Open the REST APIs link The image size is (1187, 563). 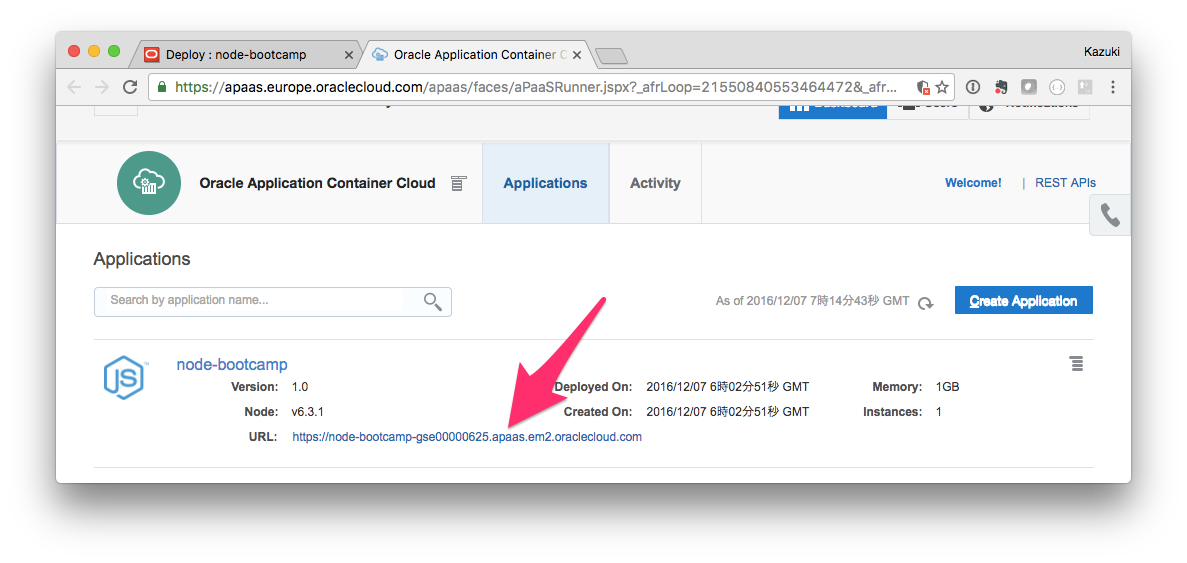1065,183
